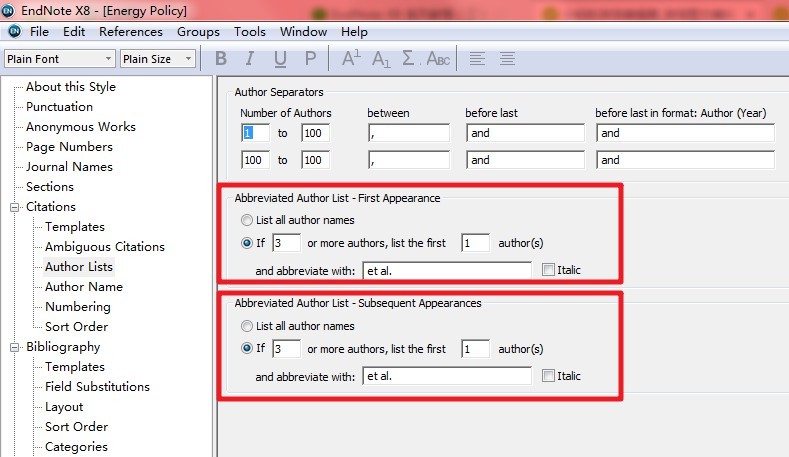
Task: Open the References menu
Action: pos(131,32)
